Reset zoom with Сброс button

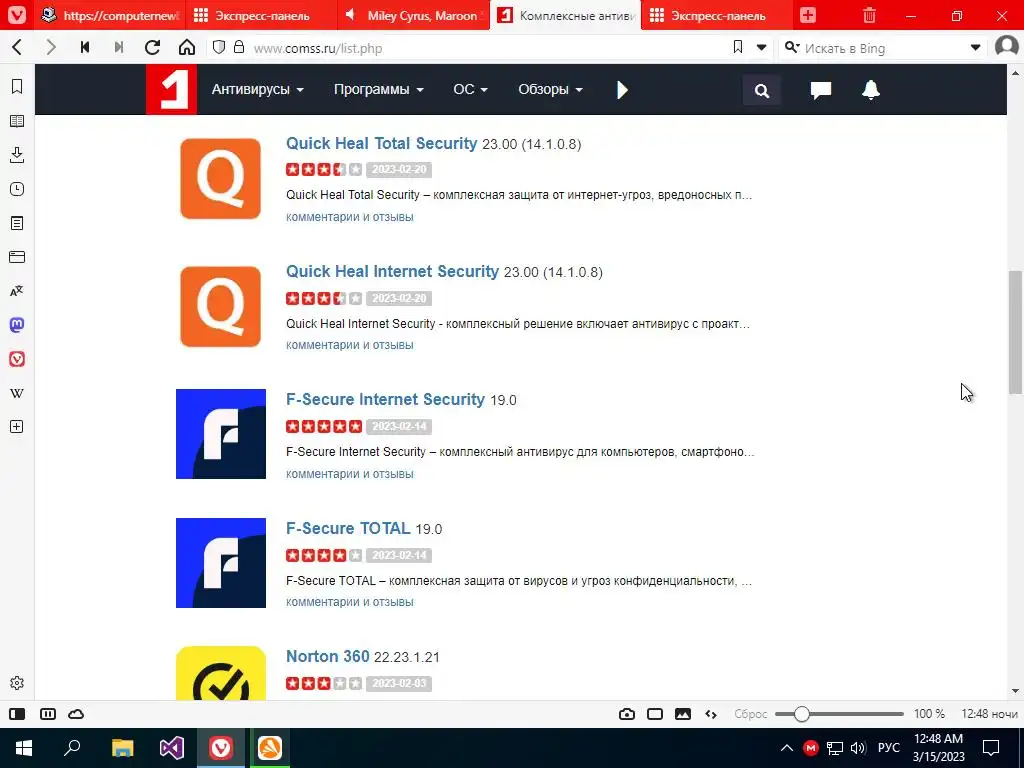point(750,714)
